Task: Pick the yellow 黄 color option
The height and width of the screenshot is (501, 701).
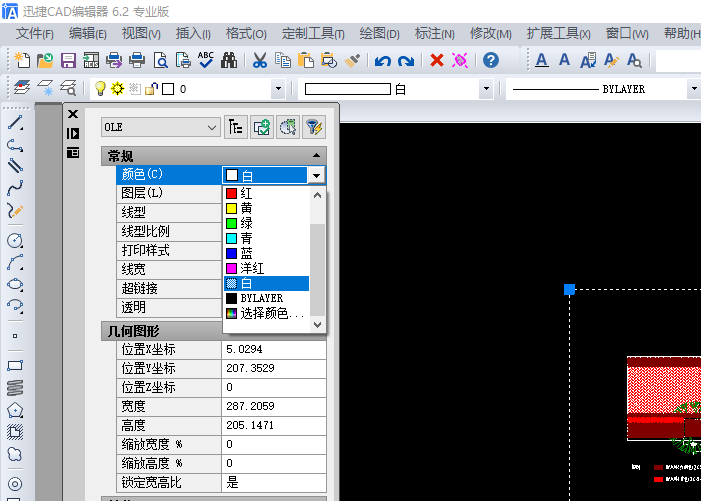Action: click(266, 208)
